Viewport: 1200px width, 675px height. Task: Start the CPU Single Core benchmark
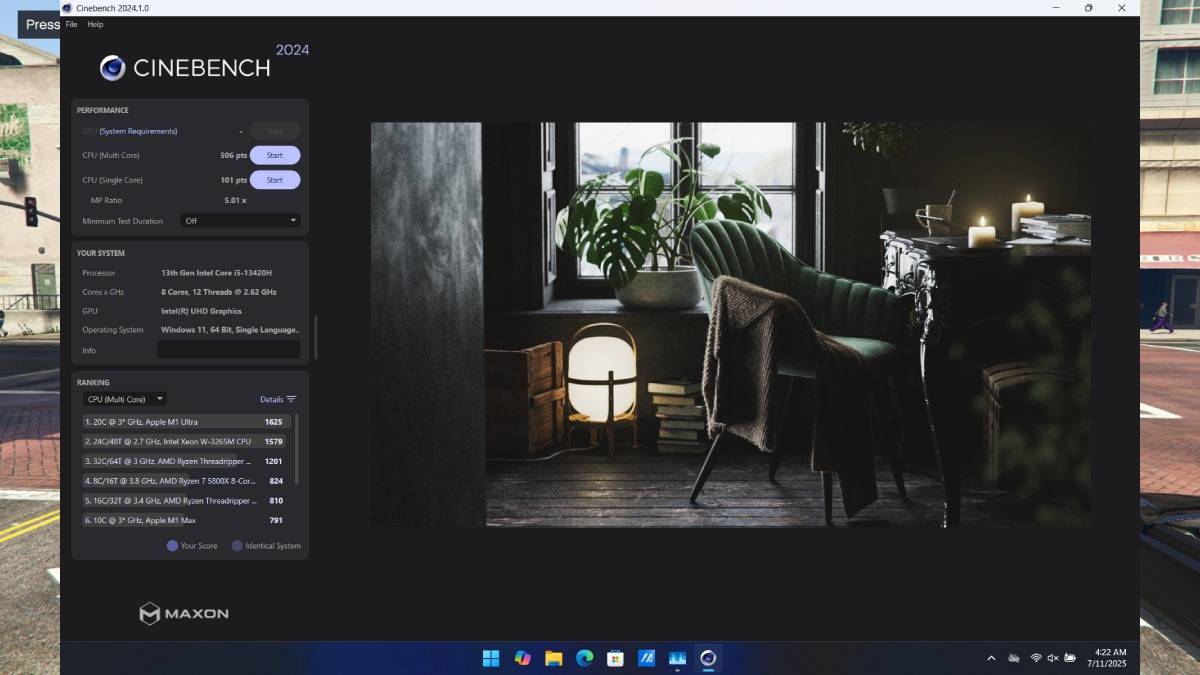(x=274, y=180)
